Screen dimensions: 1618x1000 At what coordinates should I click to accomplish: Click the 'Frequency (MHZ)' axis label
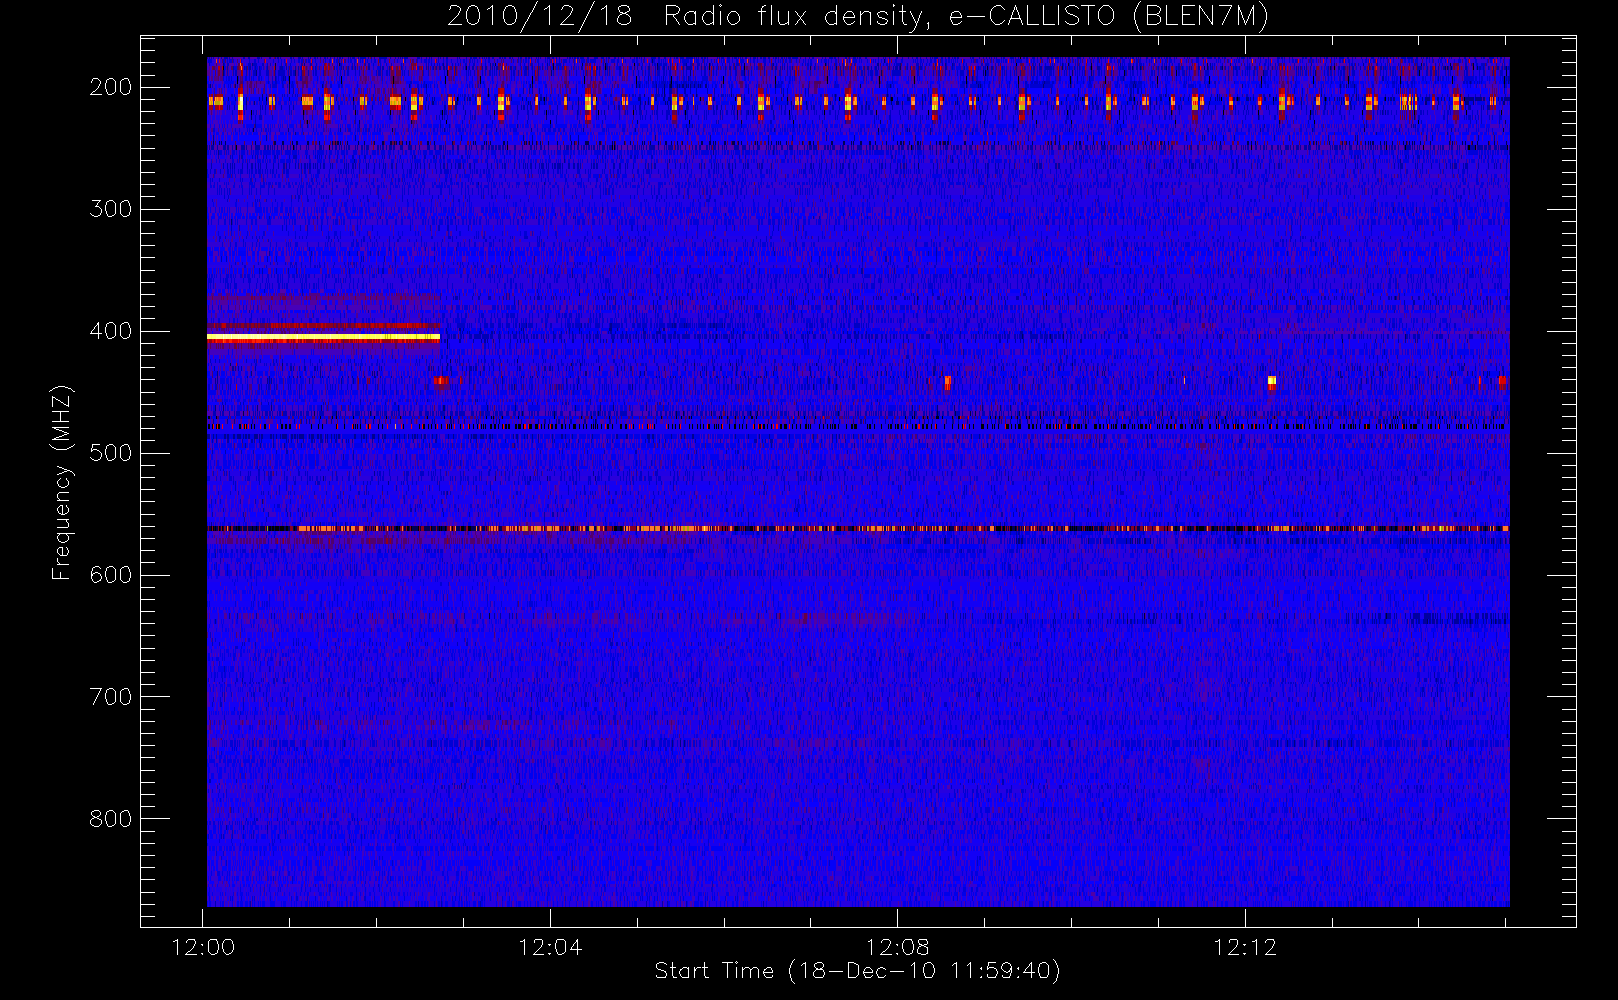tap(62, 482)
